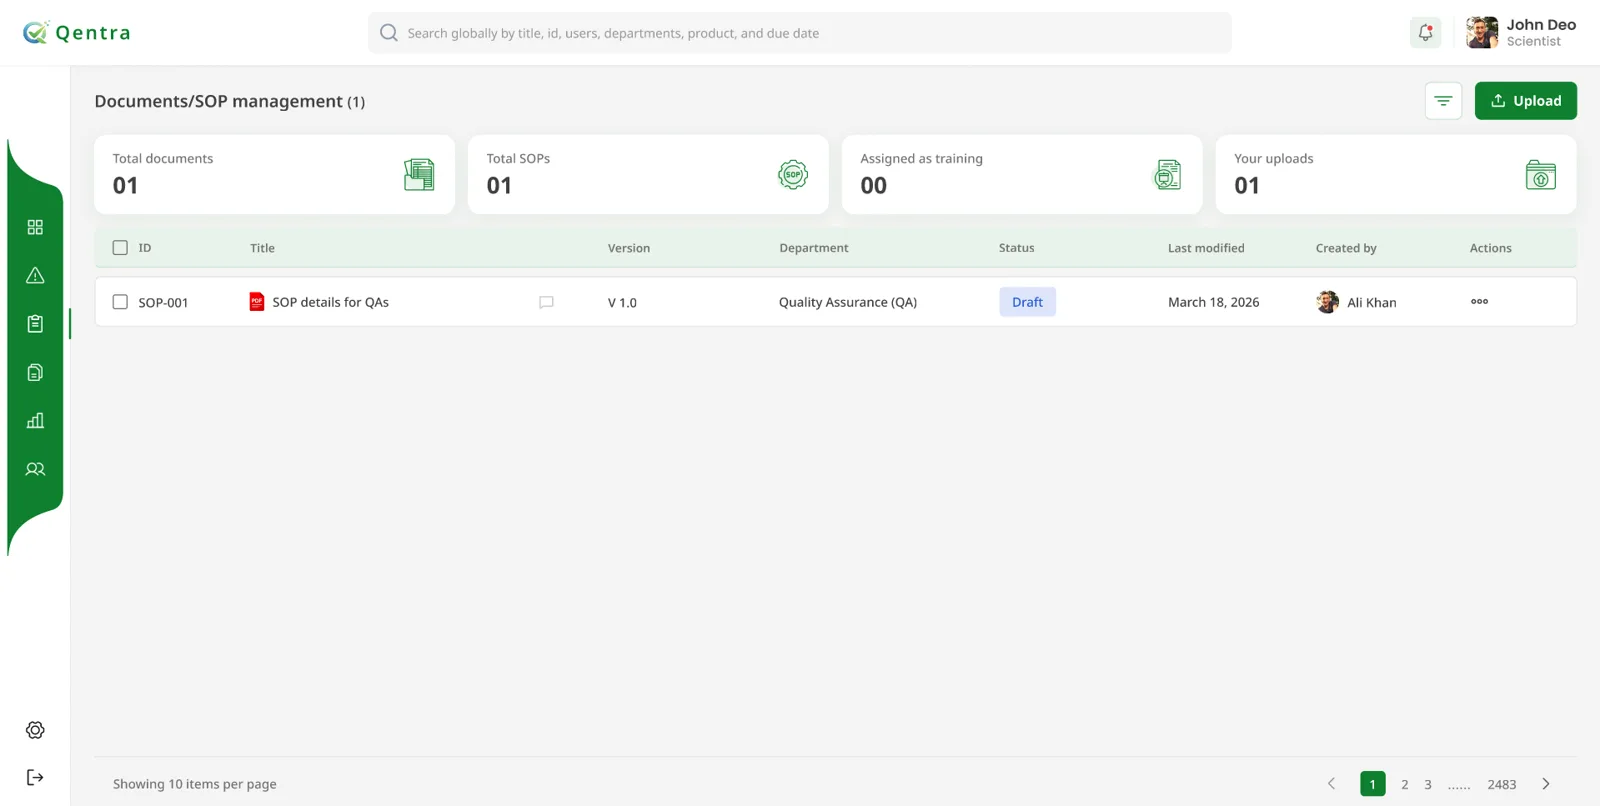This screenshot has width=1600, height=806.
Task: Open John Deo profile menu
Action: (x=1521, y=33)
